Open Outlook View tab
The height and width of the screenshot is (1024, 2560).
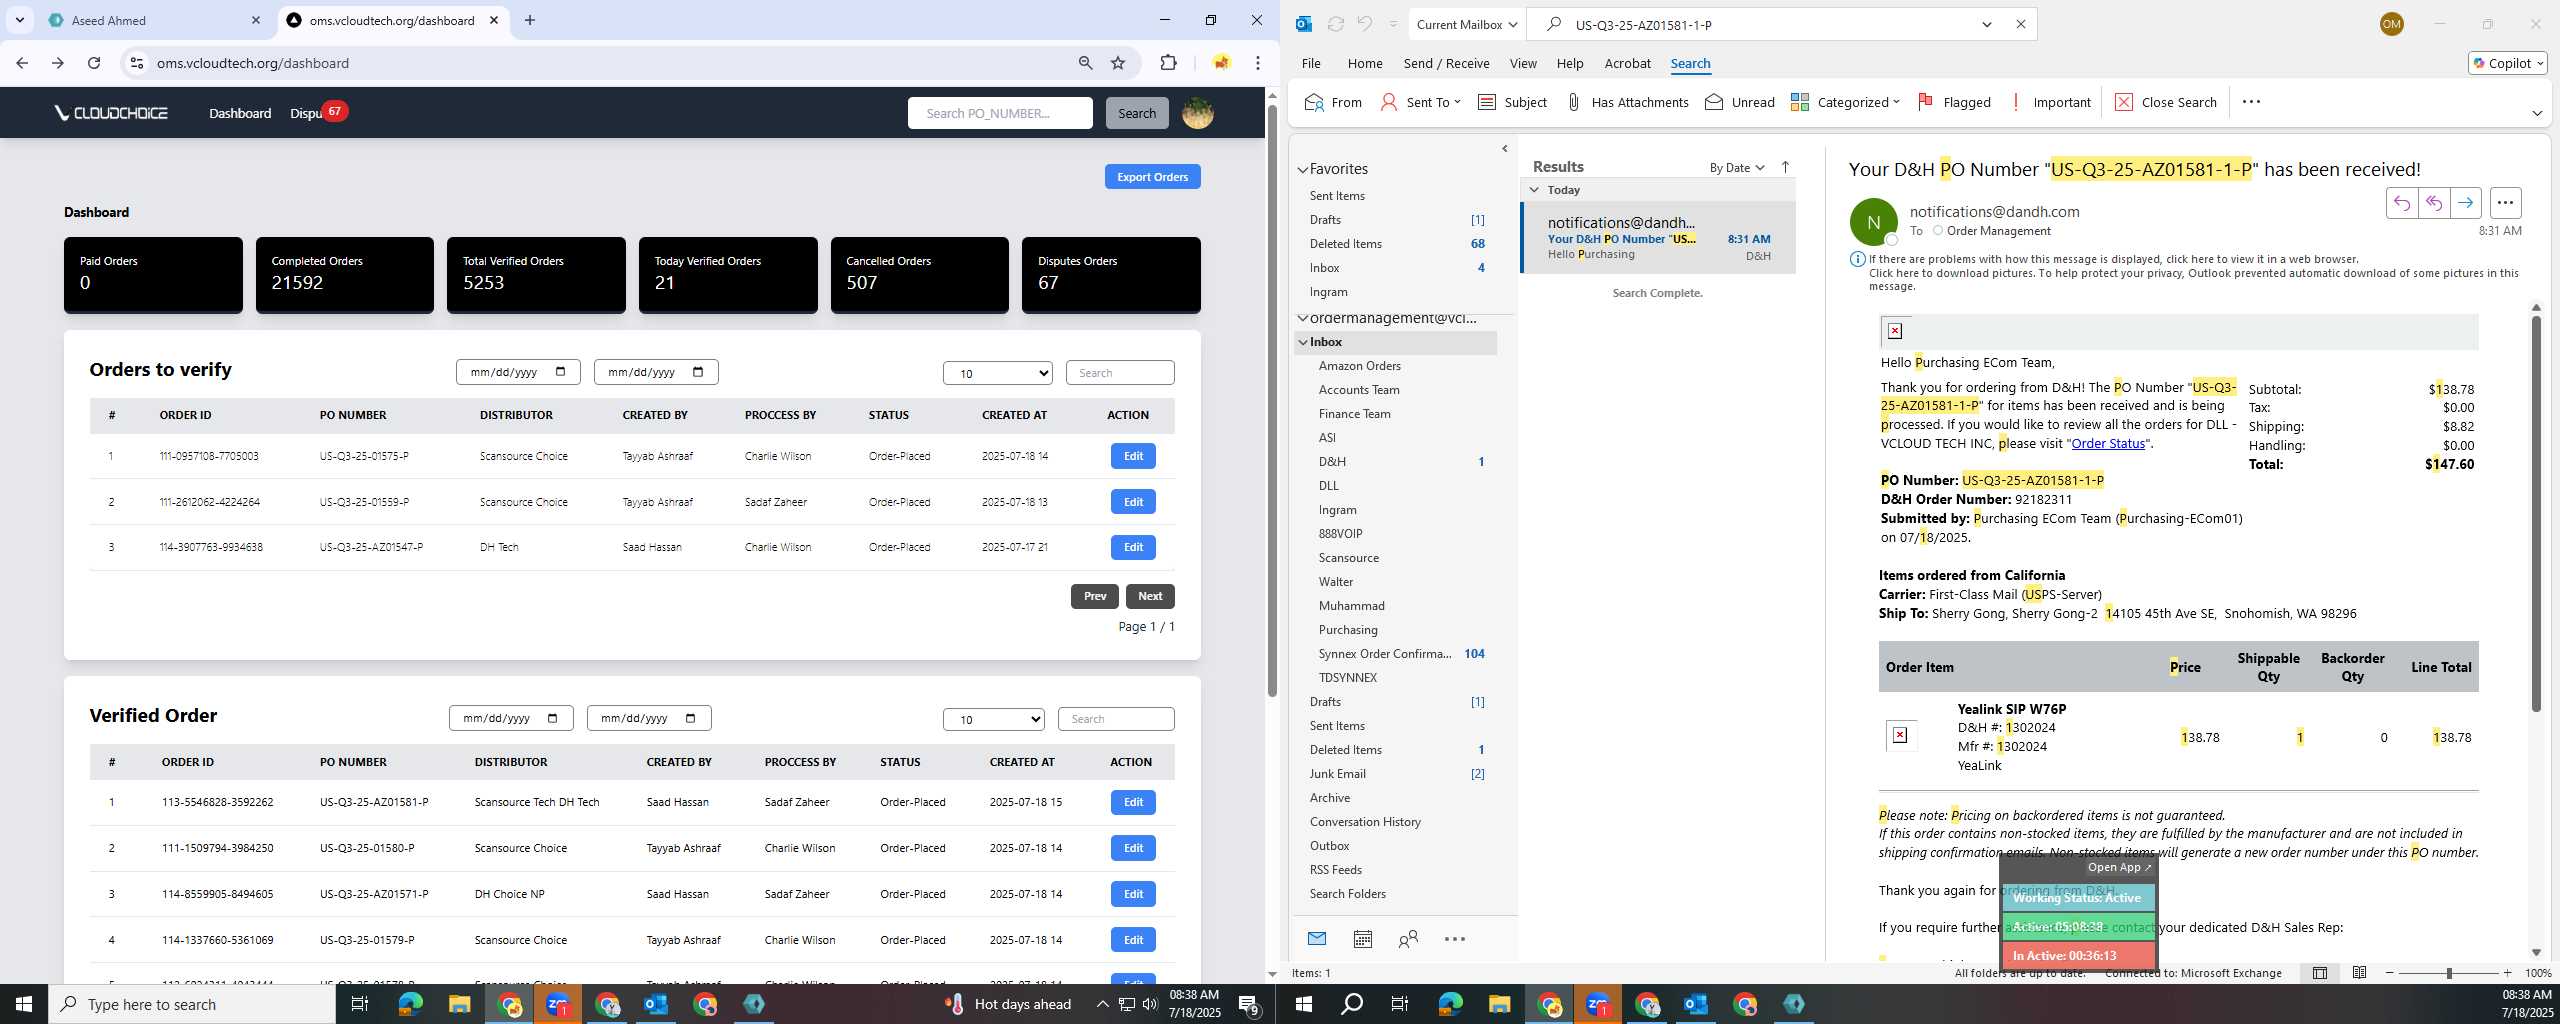1523,63
